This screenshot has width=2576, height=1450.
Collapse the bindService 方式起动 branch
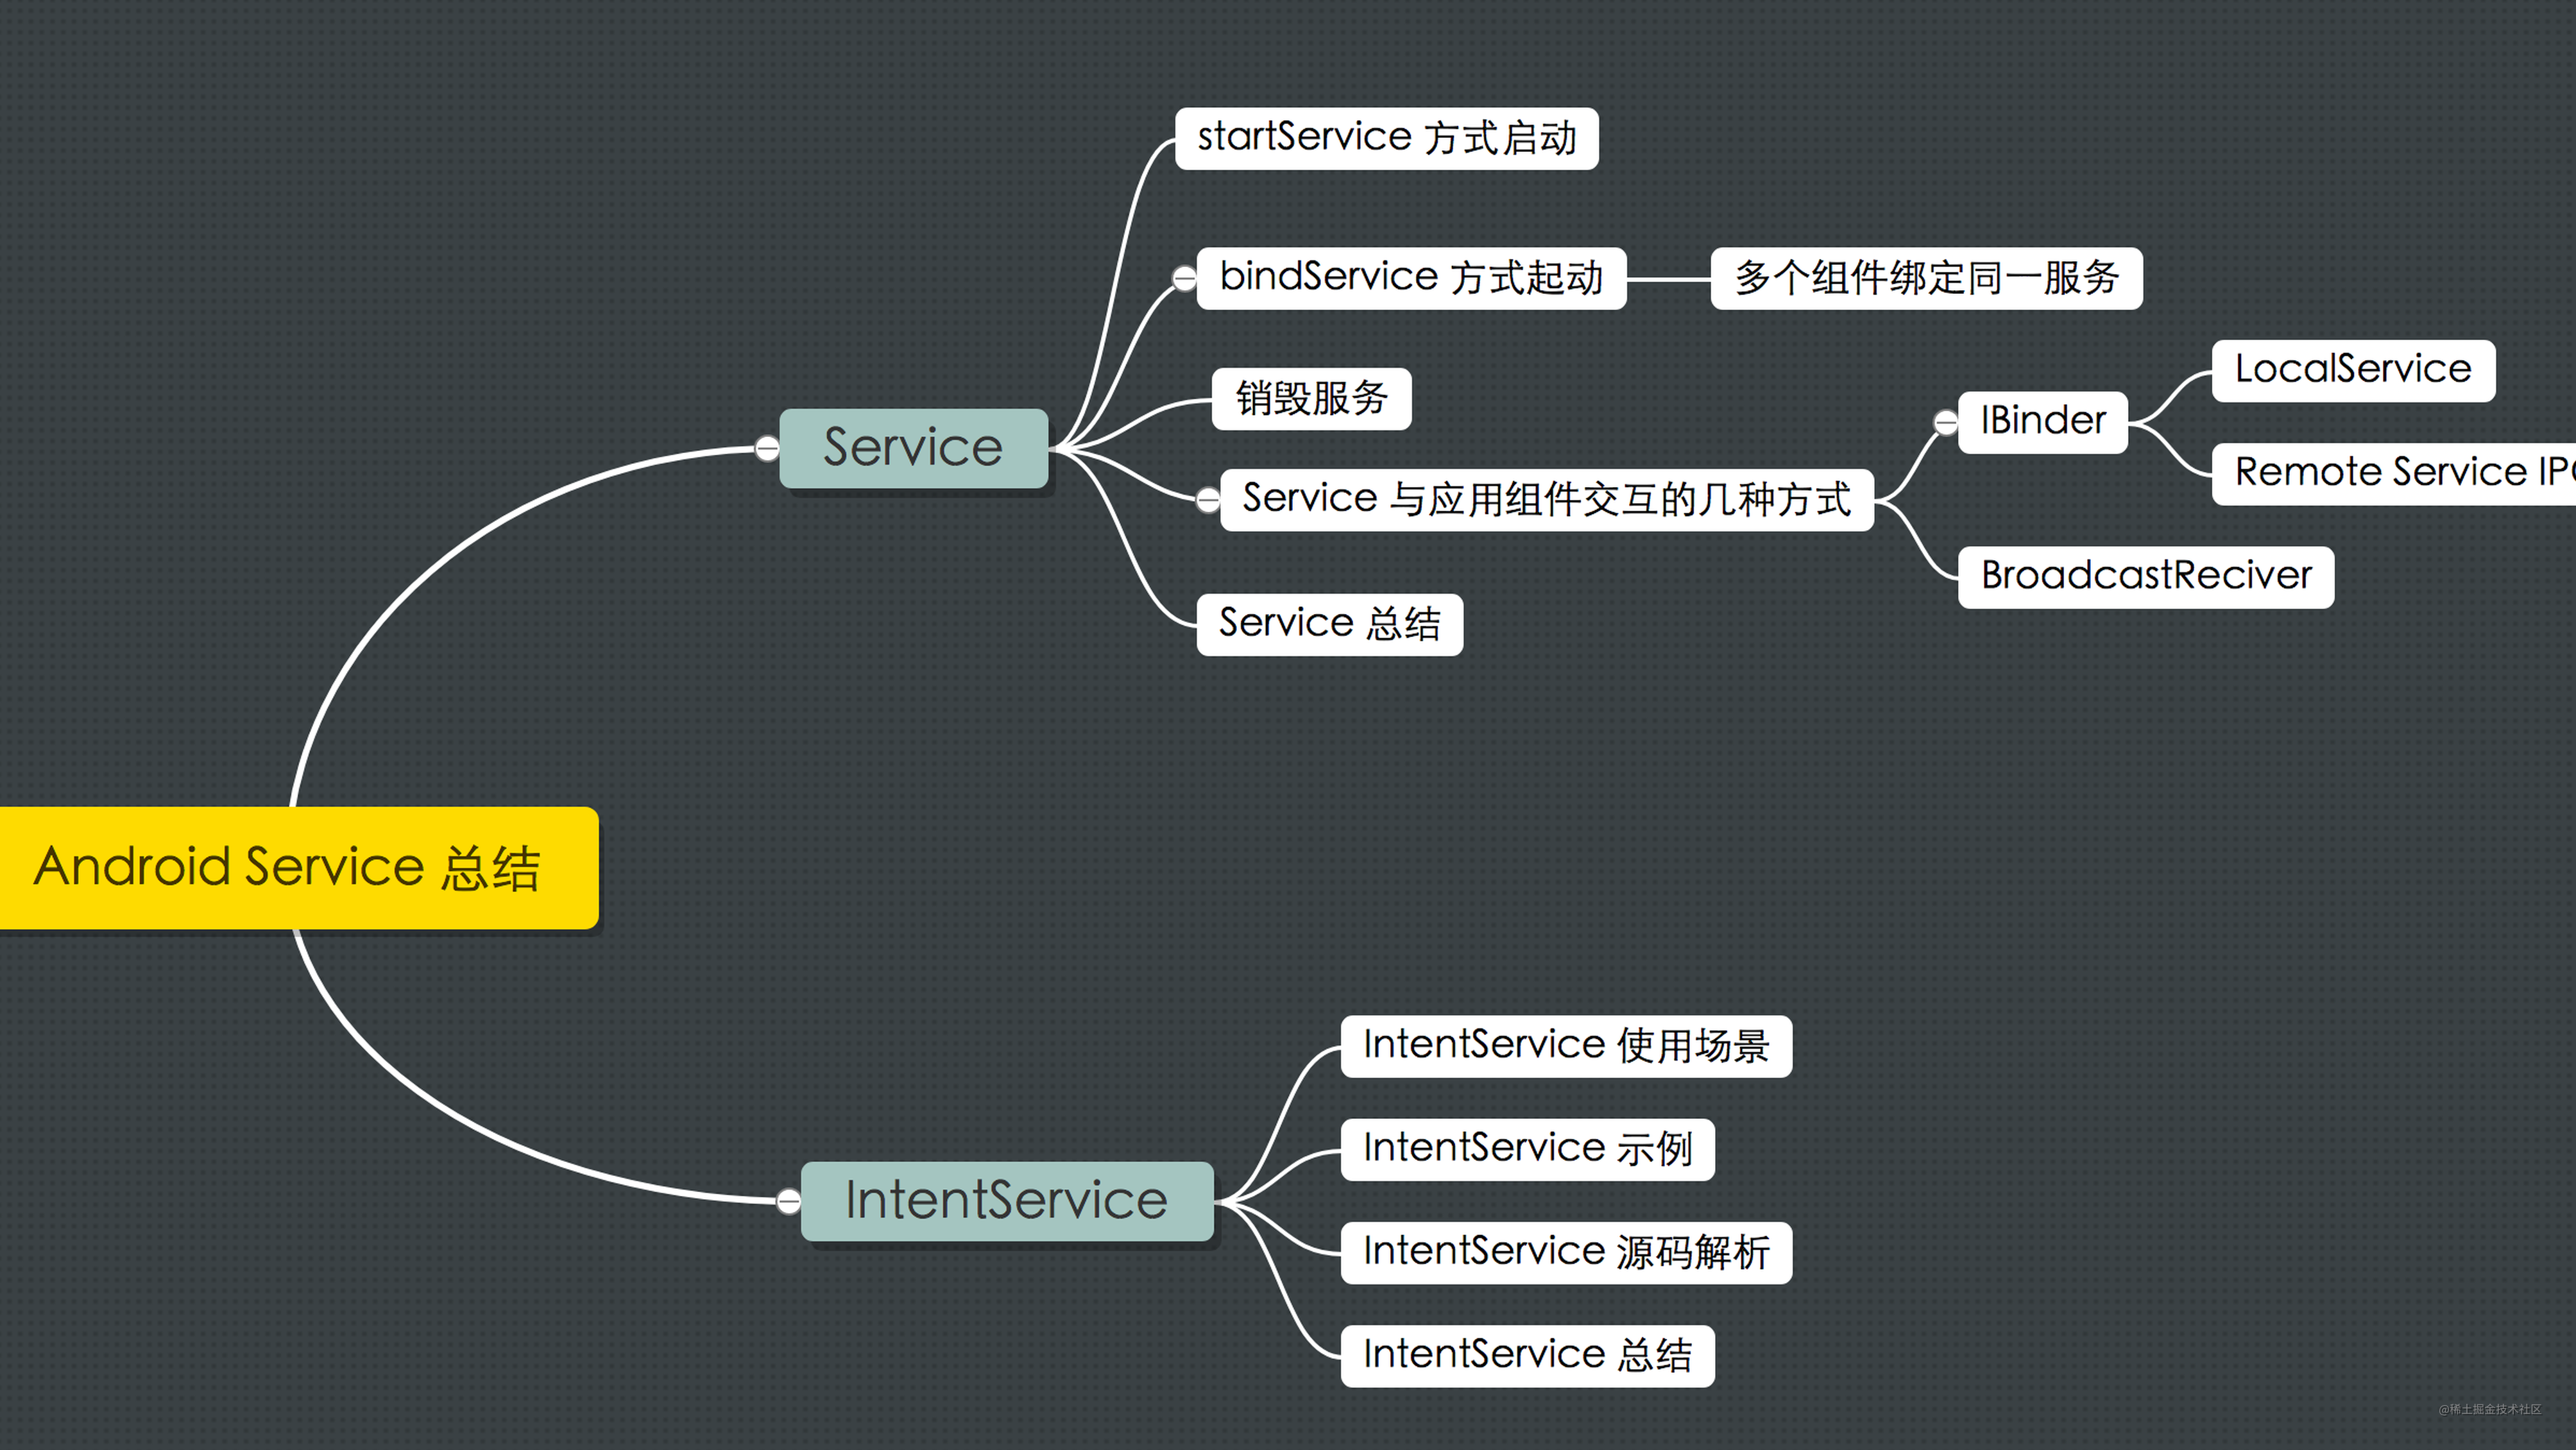tap(1184, 278)
